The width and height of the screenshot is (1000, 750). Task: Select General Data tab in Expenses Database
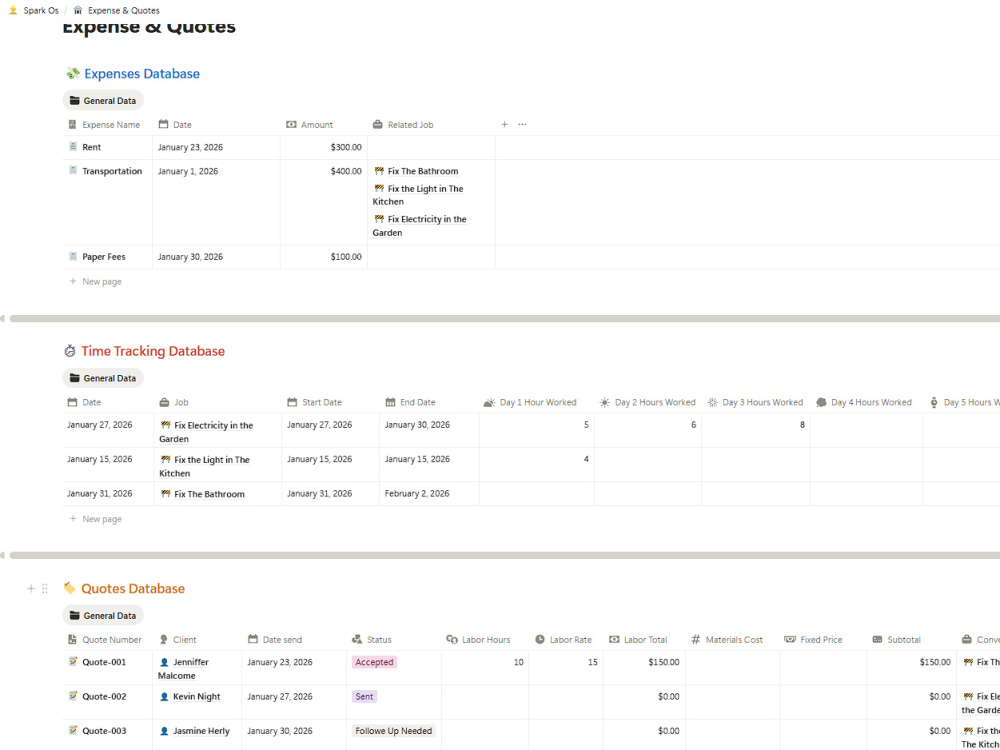103,101
